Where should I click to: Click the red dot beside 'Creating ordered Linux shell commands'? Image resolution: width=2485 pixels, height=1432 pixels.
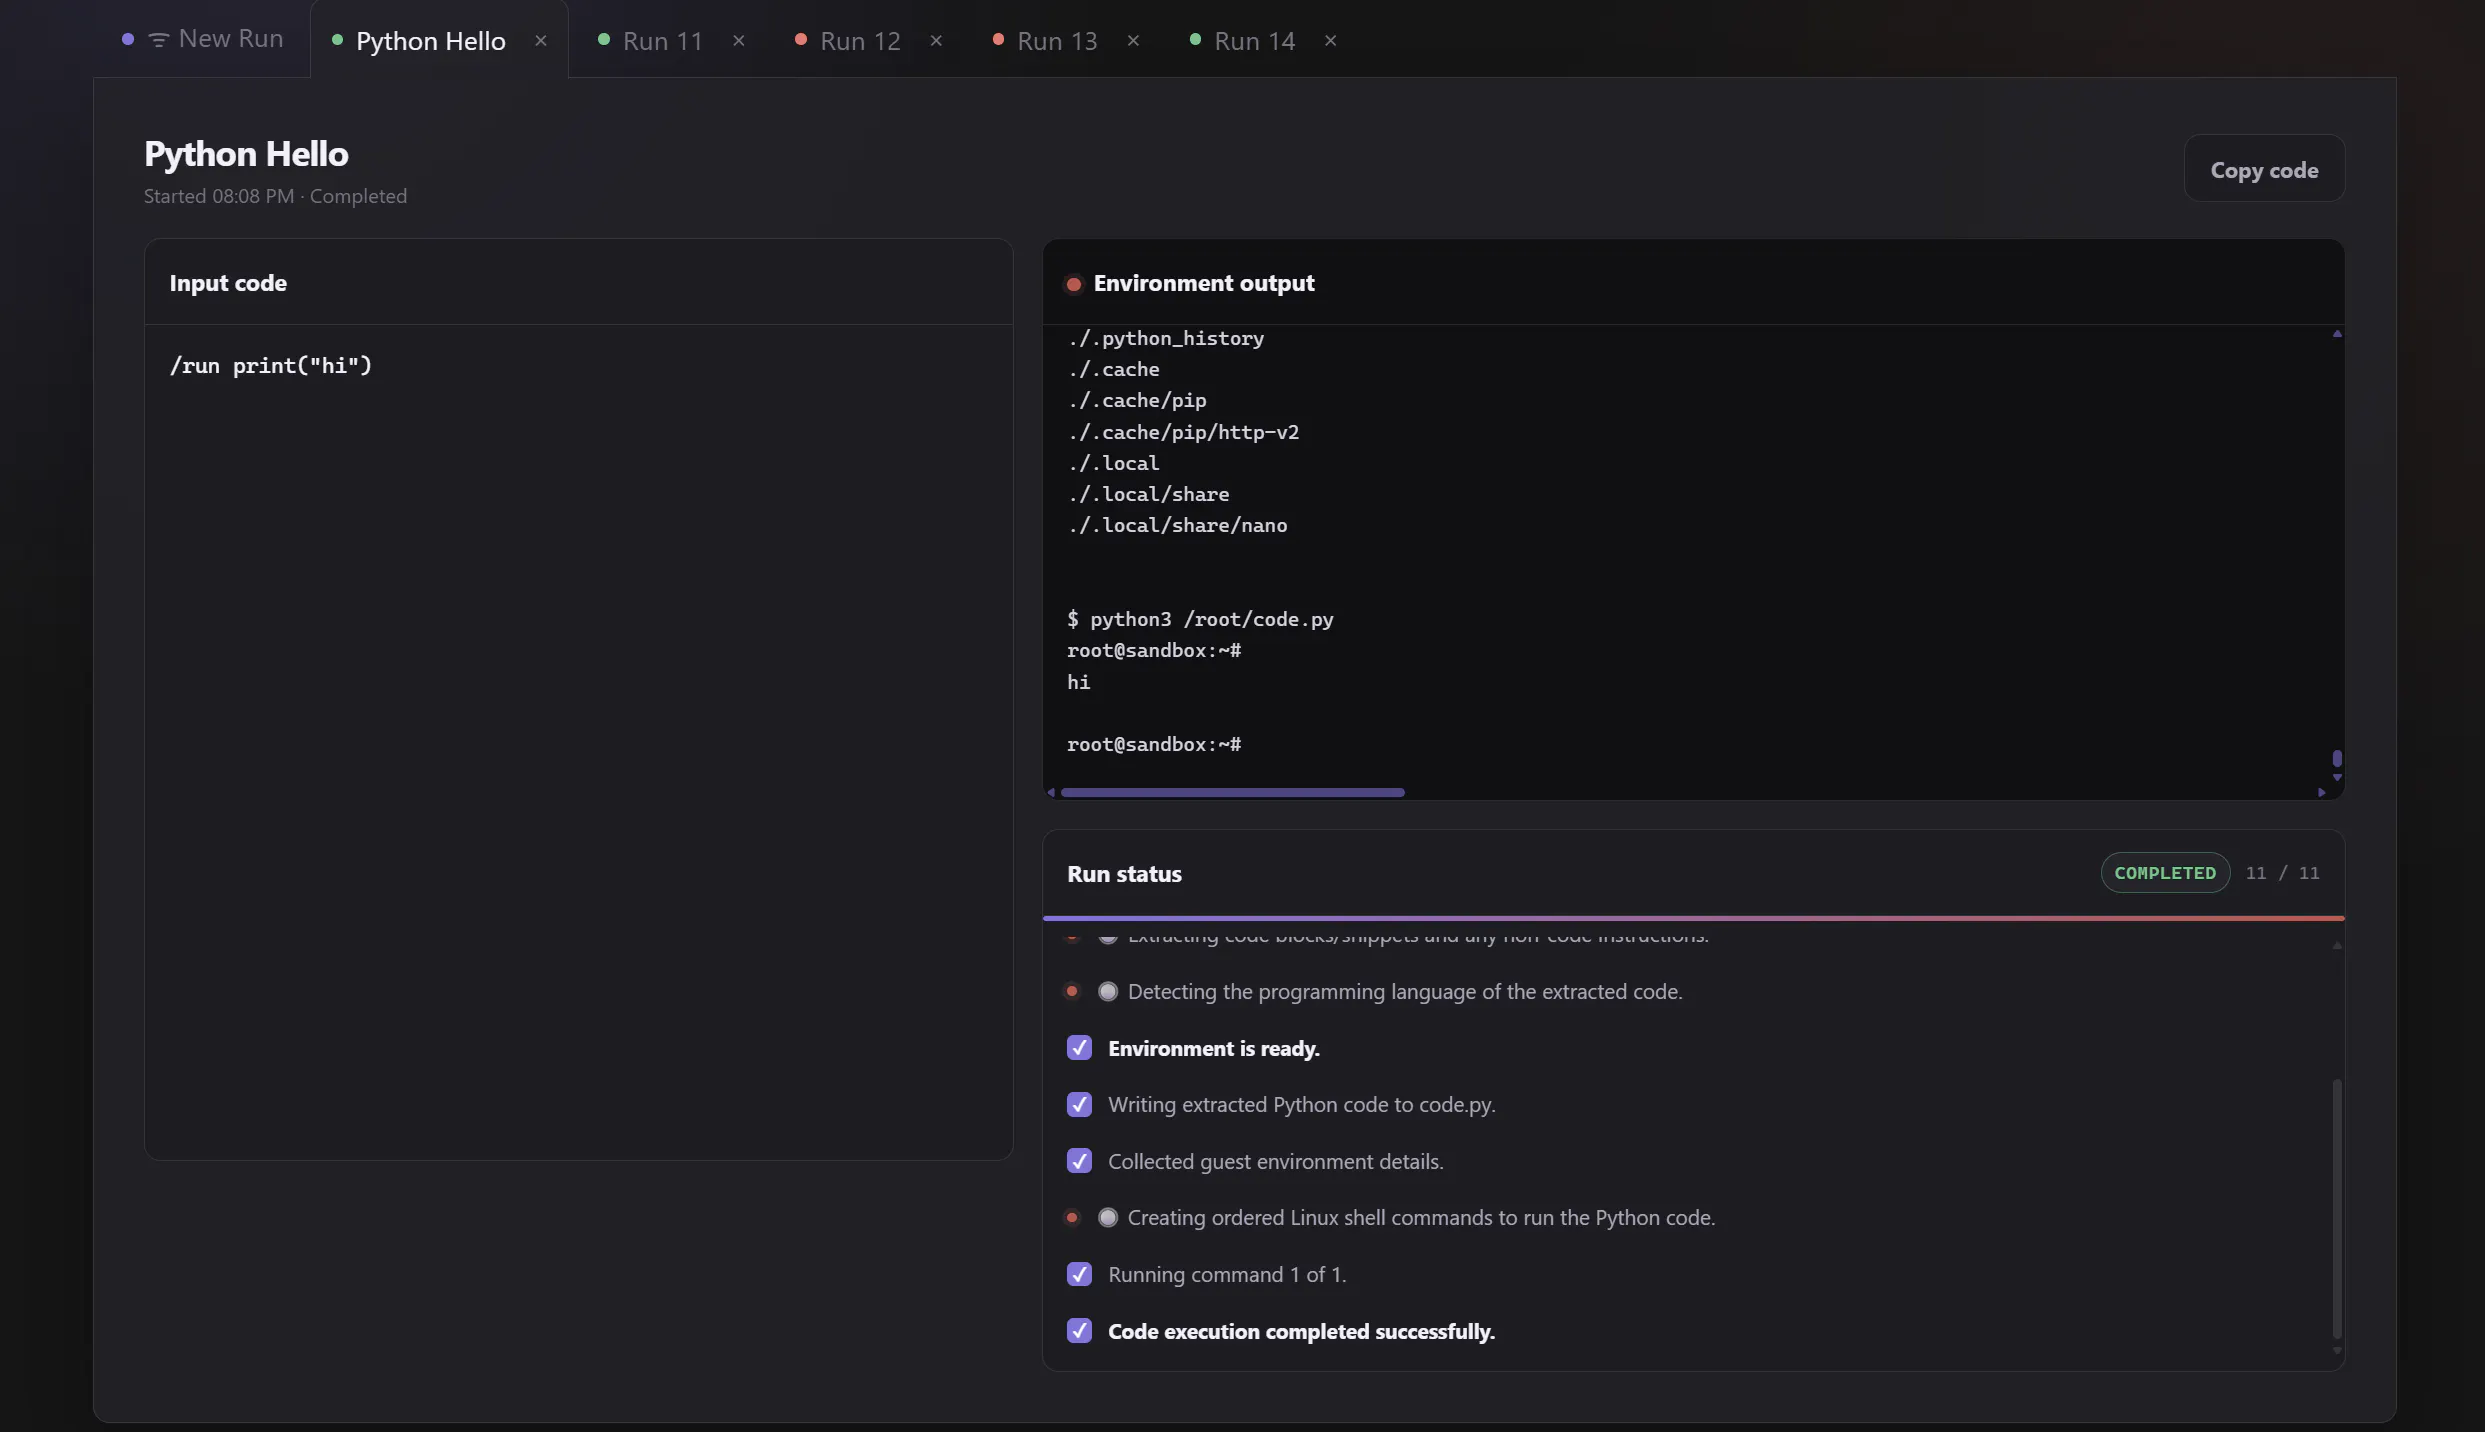(x=1072, y=1218)
